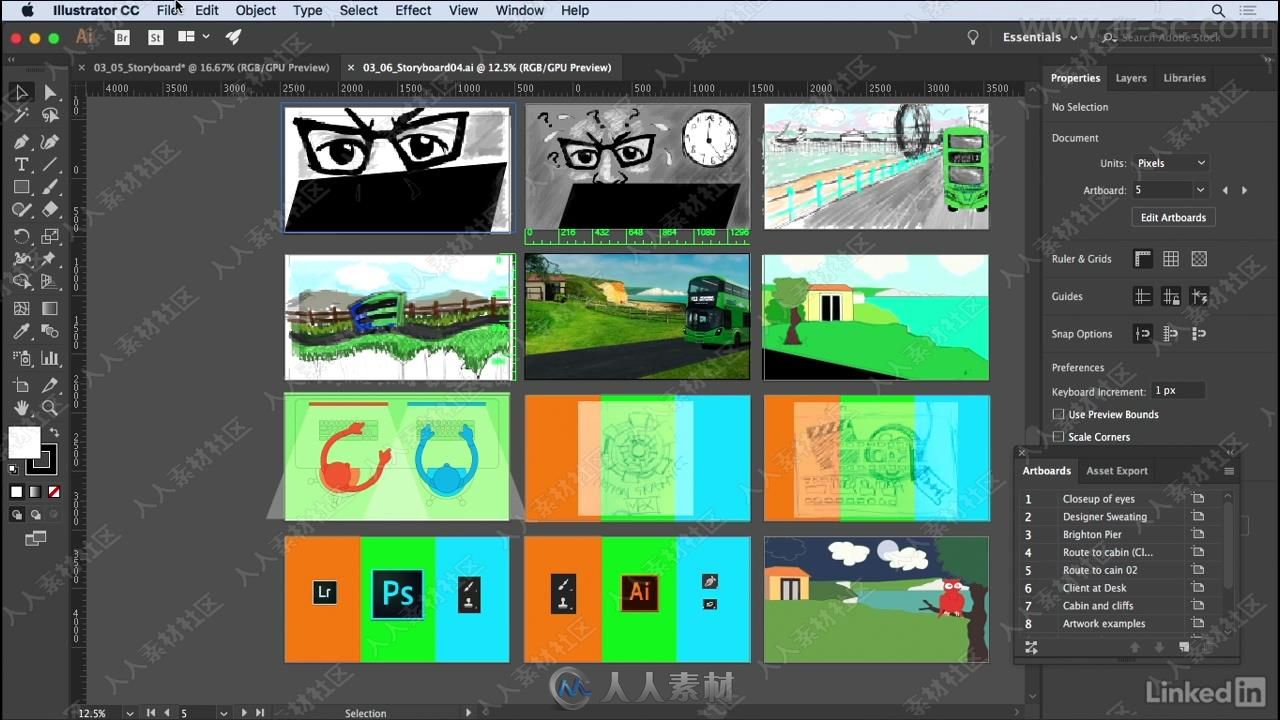
Task: Select the Direct Selection tool
Action: 49,93
